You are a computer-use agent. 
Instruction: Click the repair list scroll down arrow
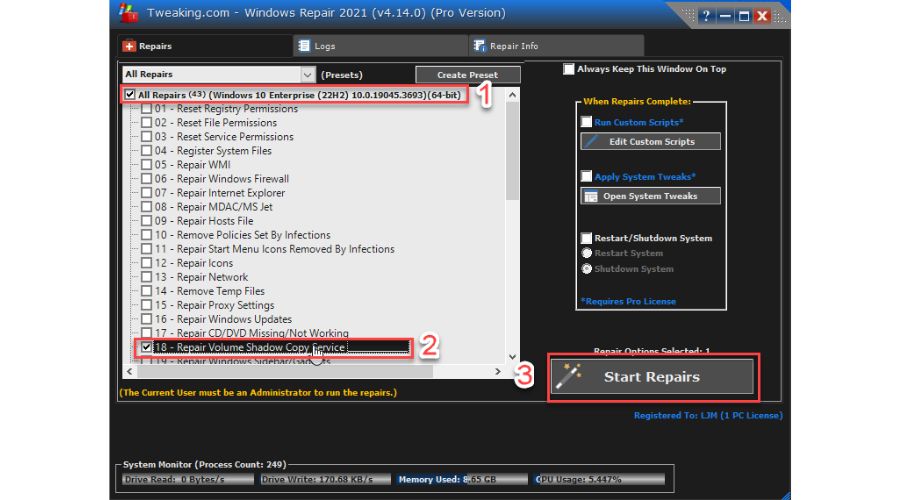point(512,356)
